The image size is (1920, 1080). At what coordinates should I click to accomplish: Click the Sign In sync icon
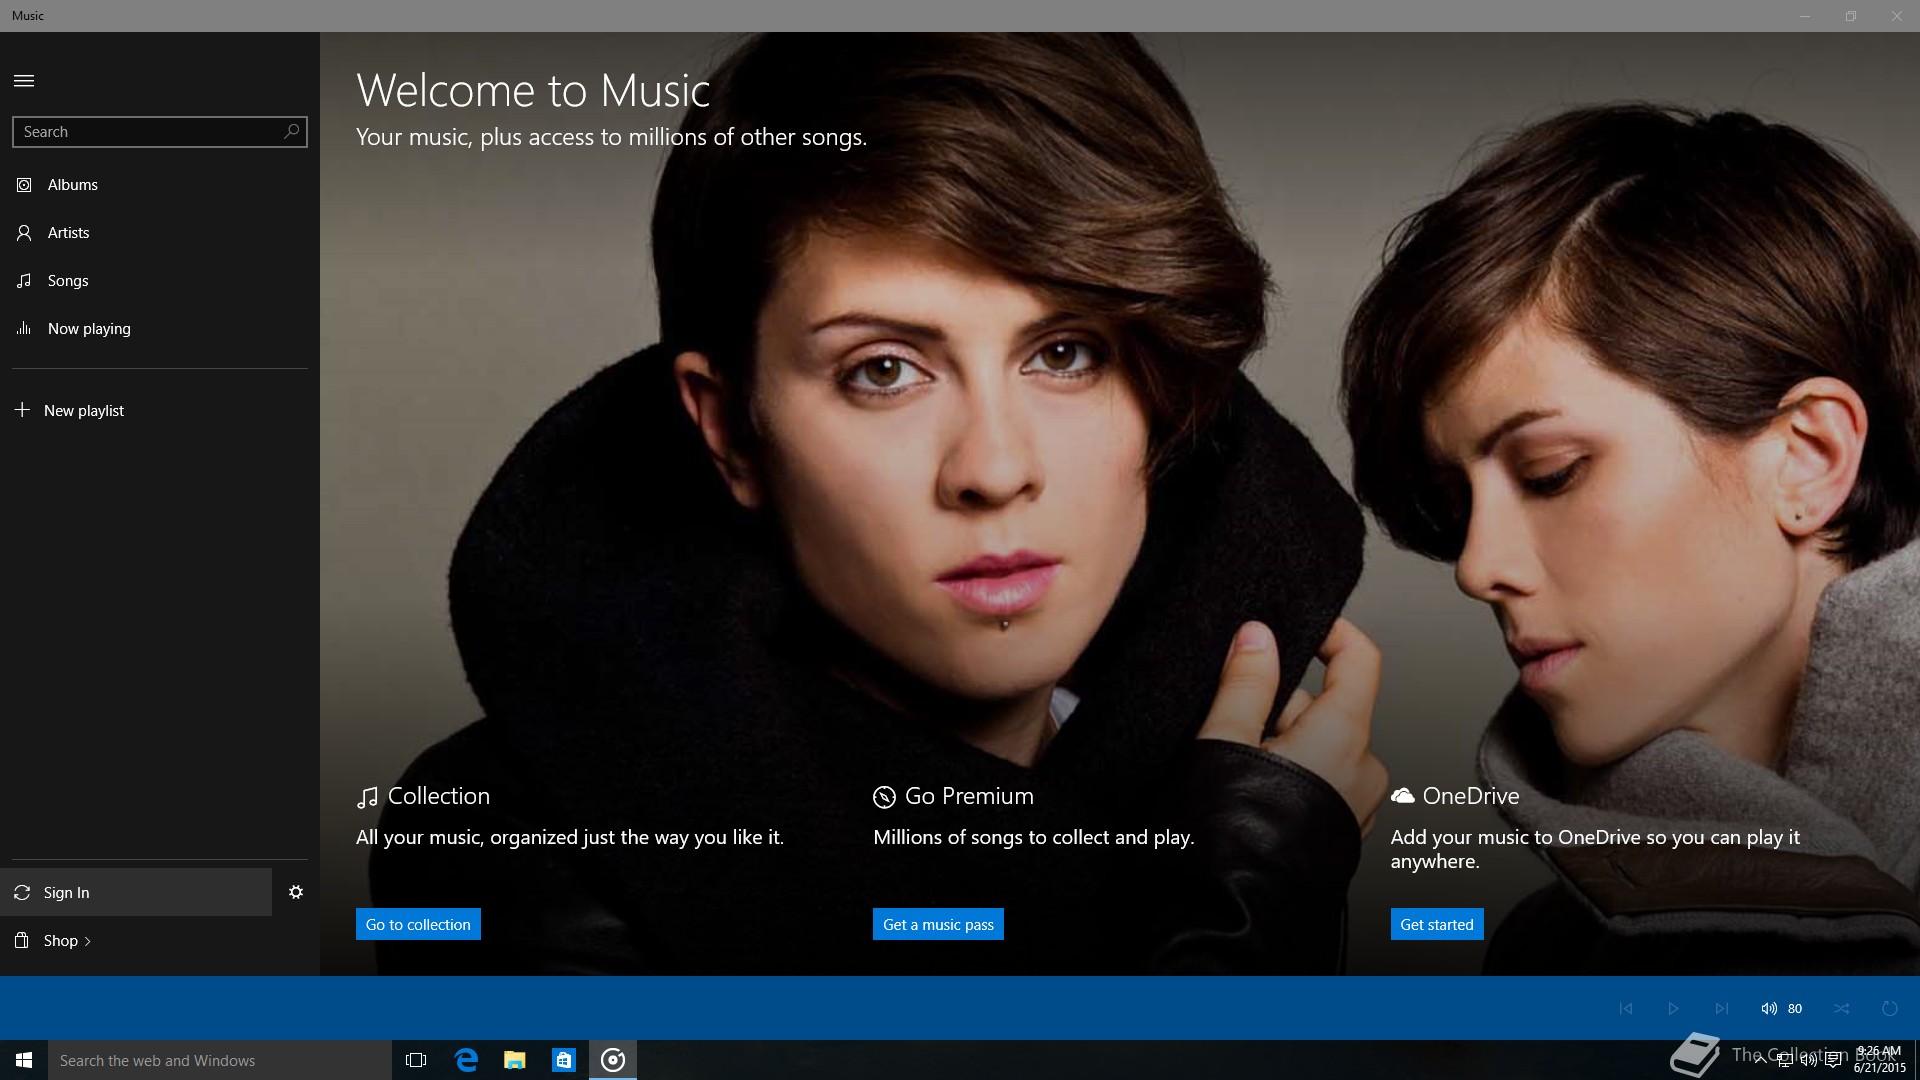[x=22, y=892]
